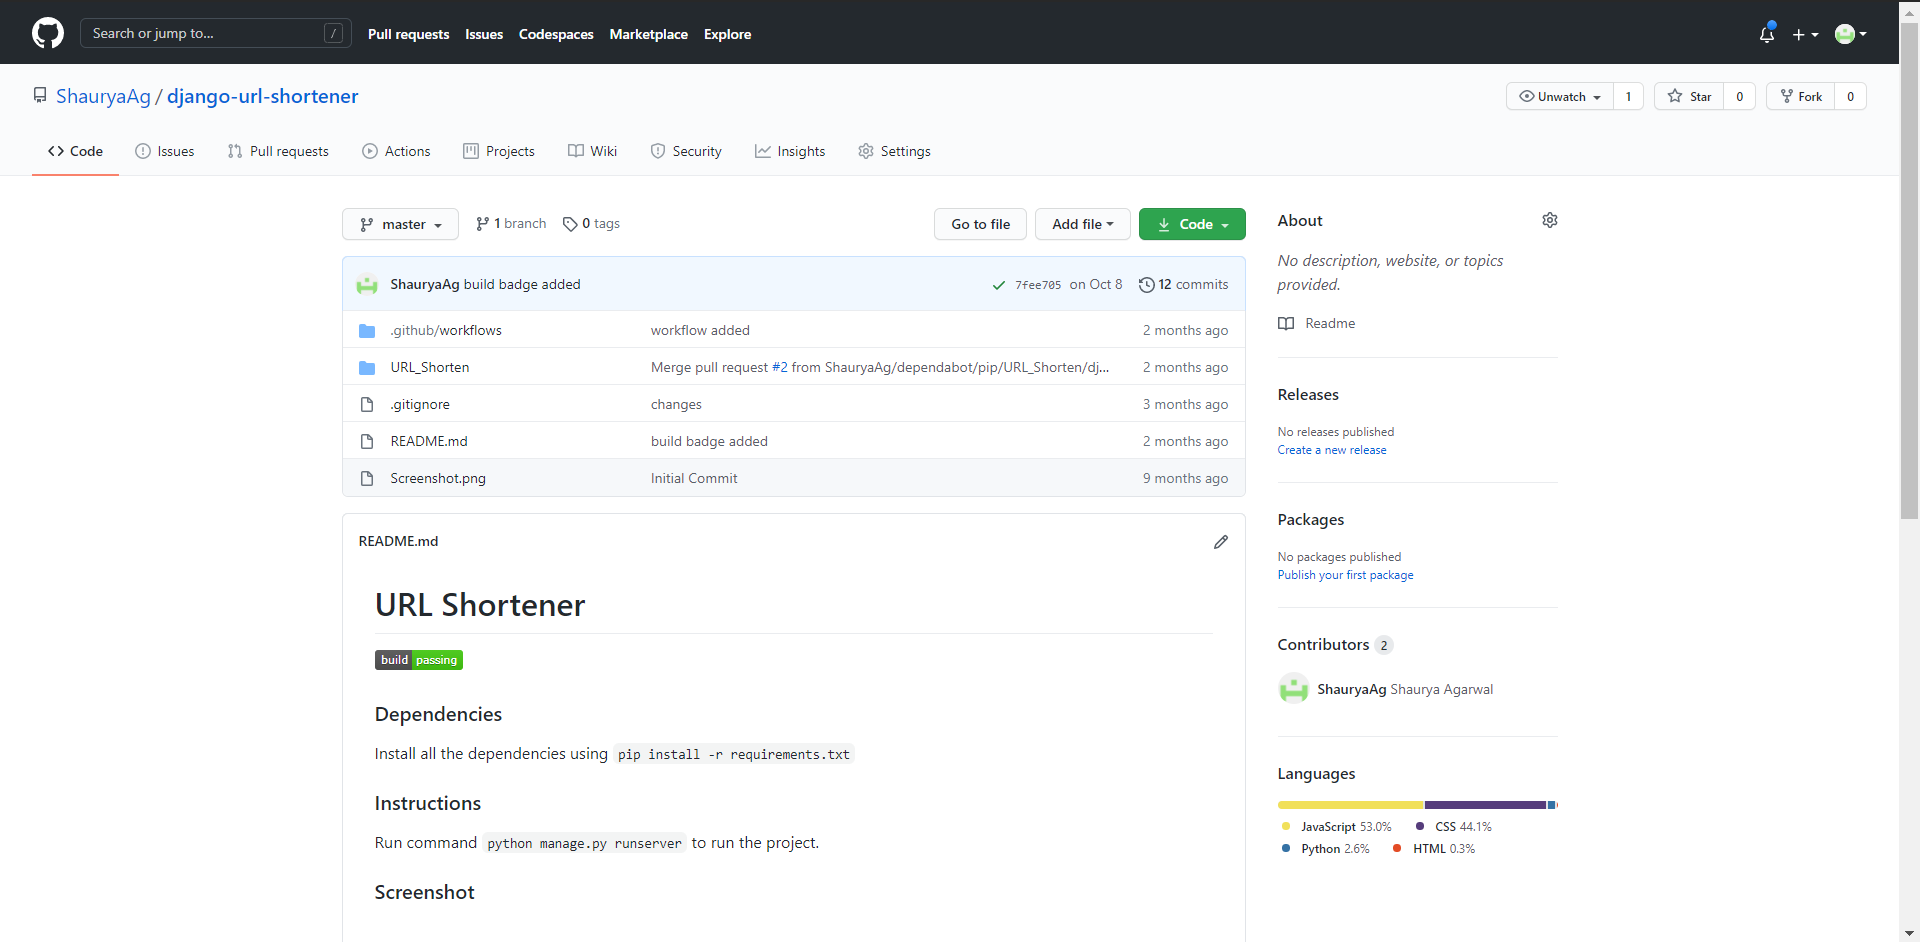Click the watchers count 1

[x=1628, y=96]
